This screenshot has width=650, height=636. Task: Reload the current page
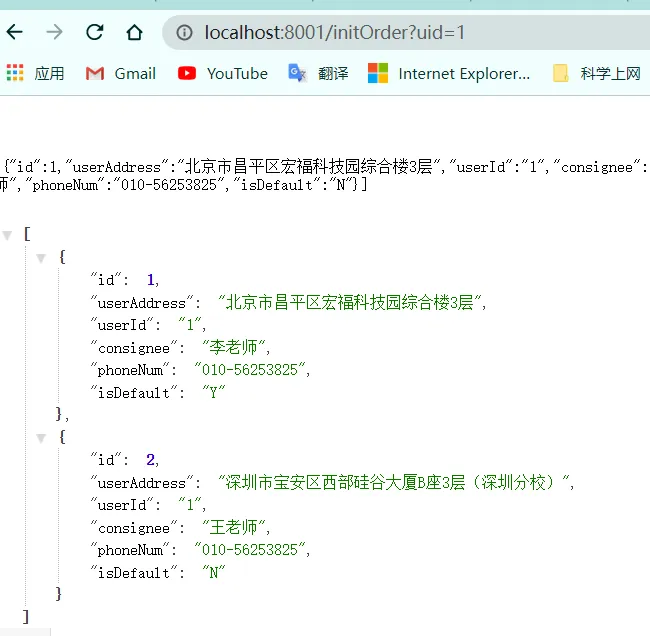point(95,33)
